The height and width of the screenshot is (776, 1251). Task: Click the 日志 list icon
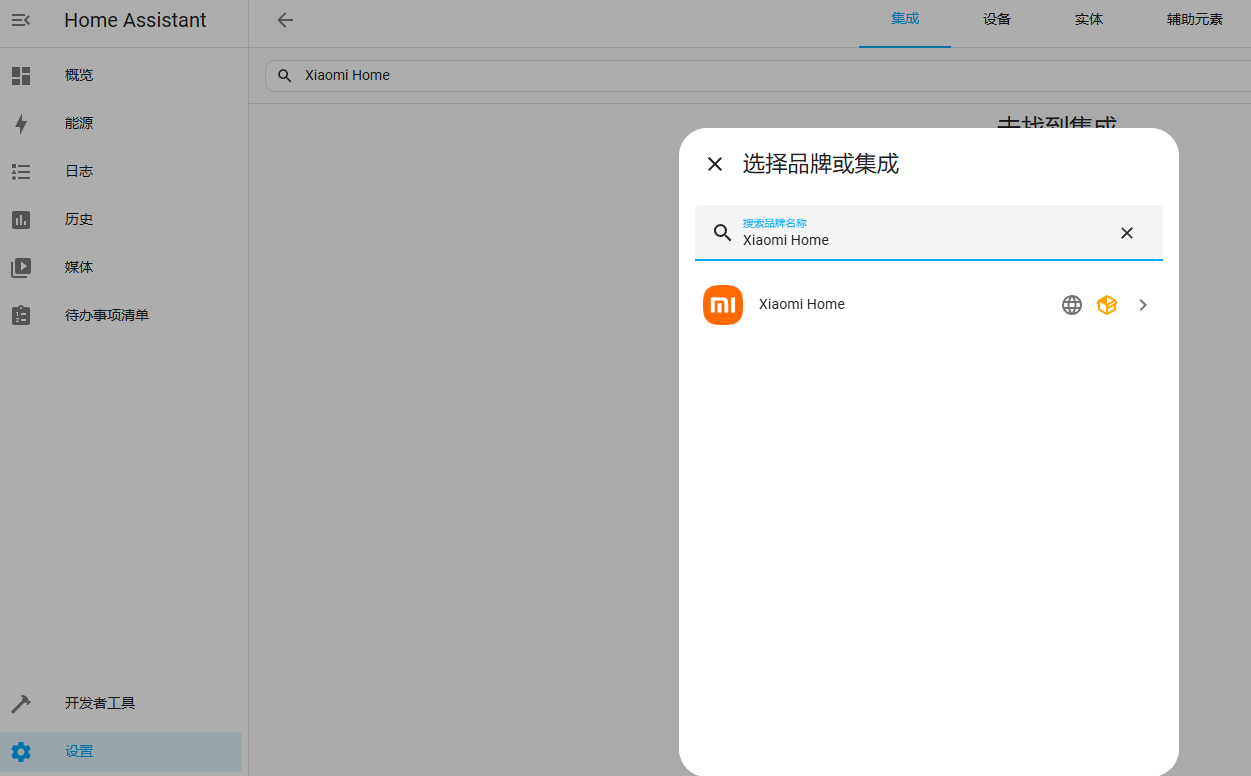[x=21, y=171]
